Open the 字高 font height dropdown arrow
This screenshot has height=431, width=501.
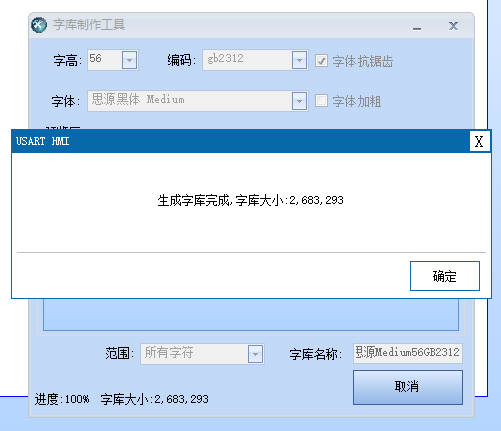pos(130,60)
